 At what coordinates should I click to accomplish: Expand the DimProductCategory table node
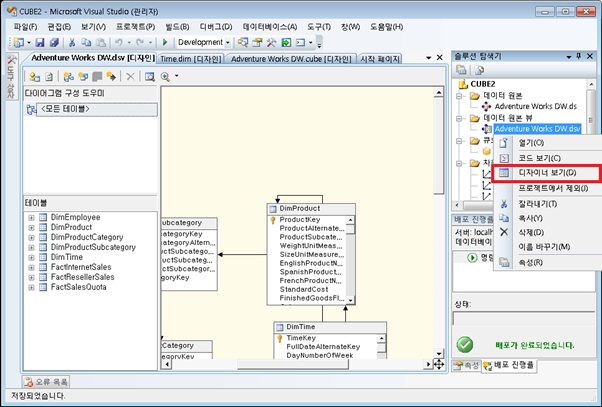click(x=31, y=238)
